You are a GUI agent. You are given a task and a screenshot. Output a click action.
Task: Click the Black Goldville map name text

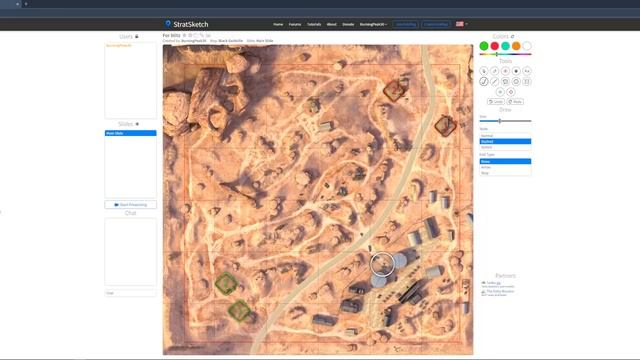[230, 41]
